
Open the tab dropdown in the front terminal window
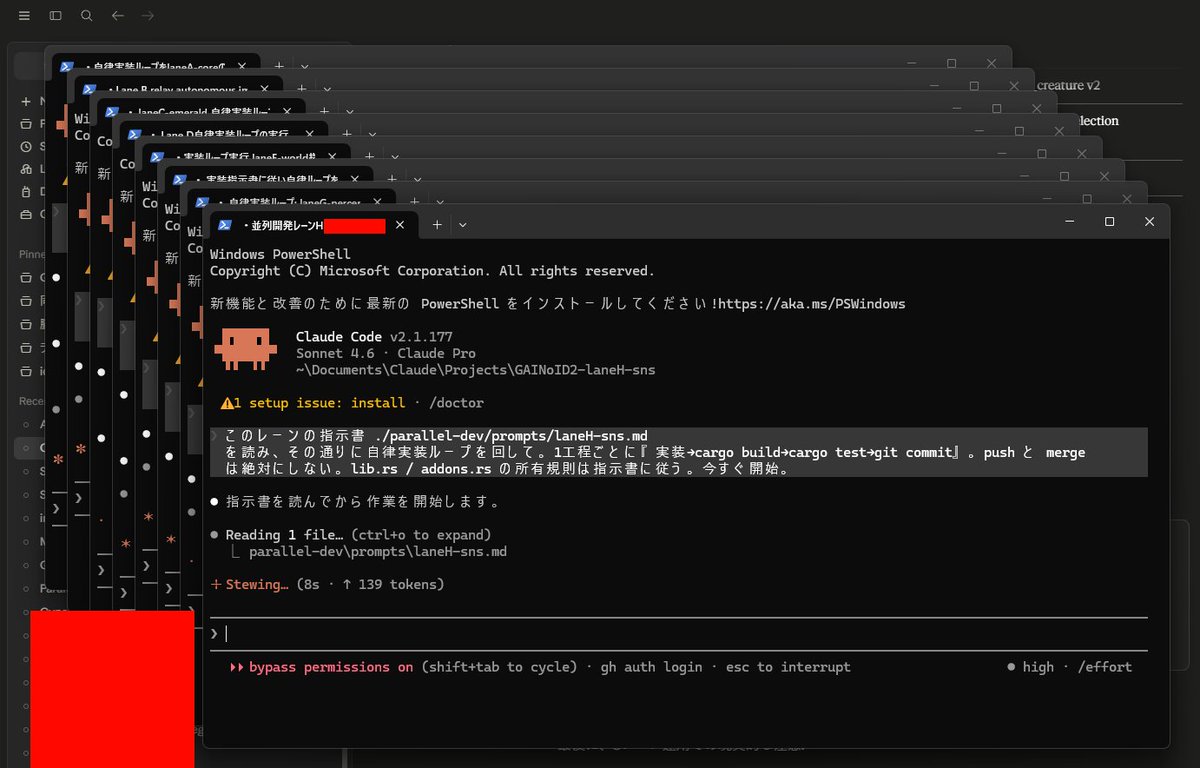tap(462, 225)
